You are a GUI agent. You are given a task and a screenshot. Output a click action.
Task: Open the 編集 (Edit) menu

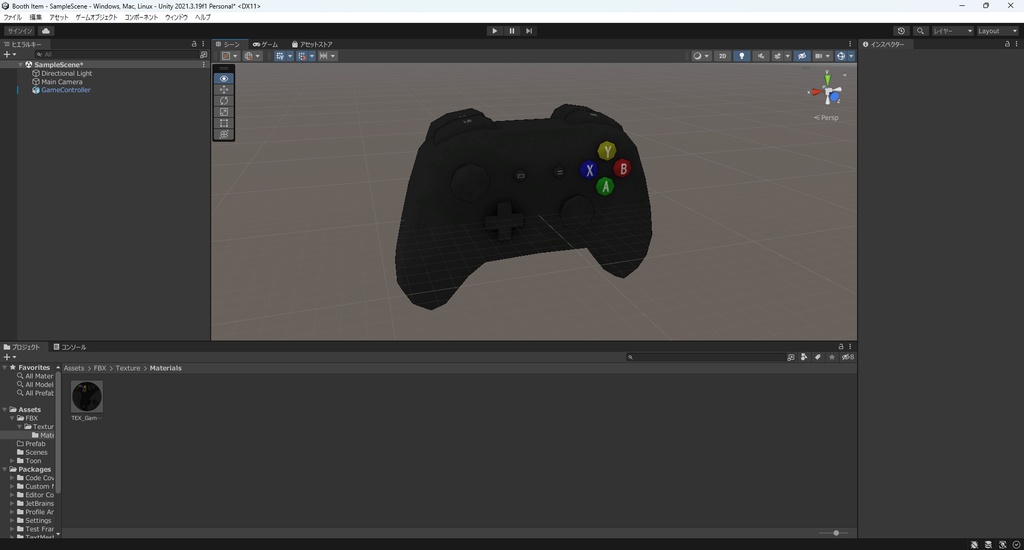[x=35, y=17]
